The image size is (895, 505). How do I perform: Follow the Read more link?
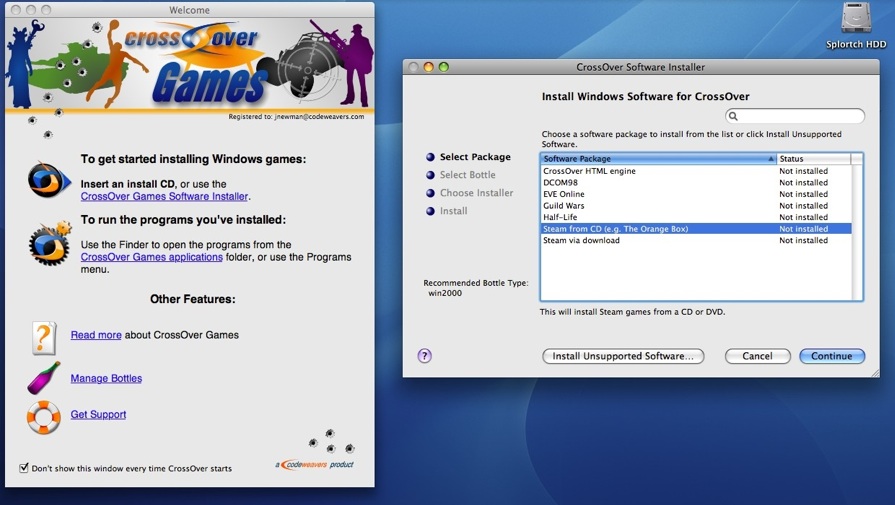[x=96, y=335]
